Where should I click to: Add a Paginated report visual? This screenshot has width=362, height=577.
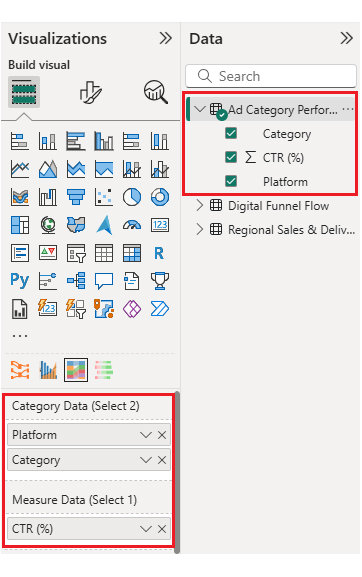(x=20, y=309)
